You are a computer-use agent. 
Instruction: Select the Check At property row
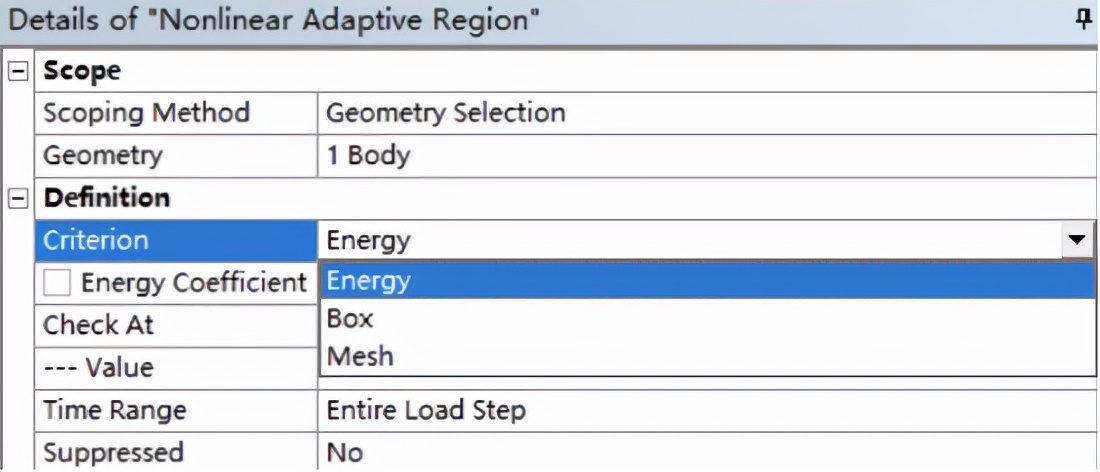[98, 325]
